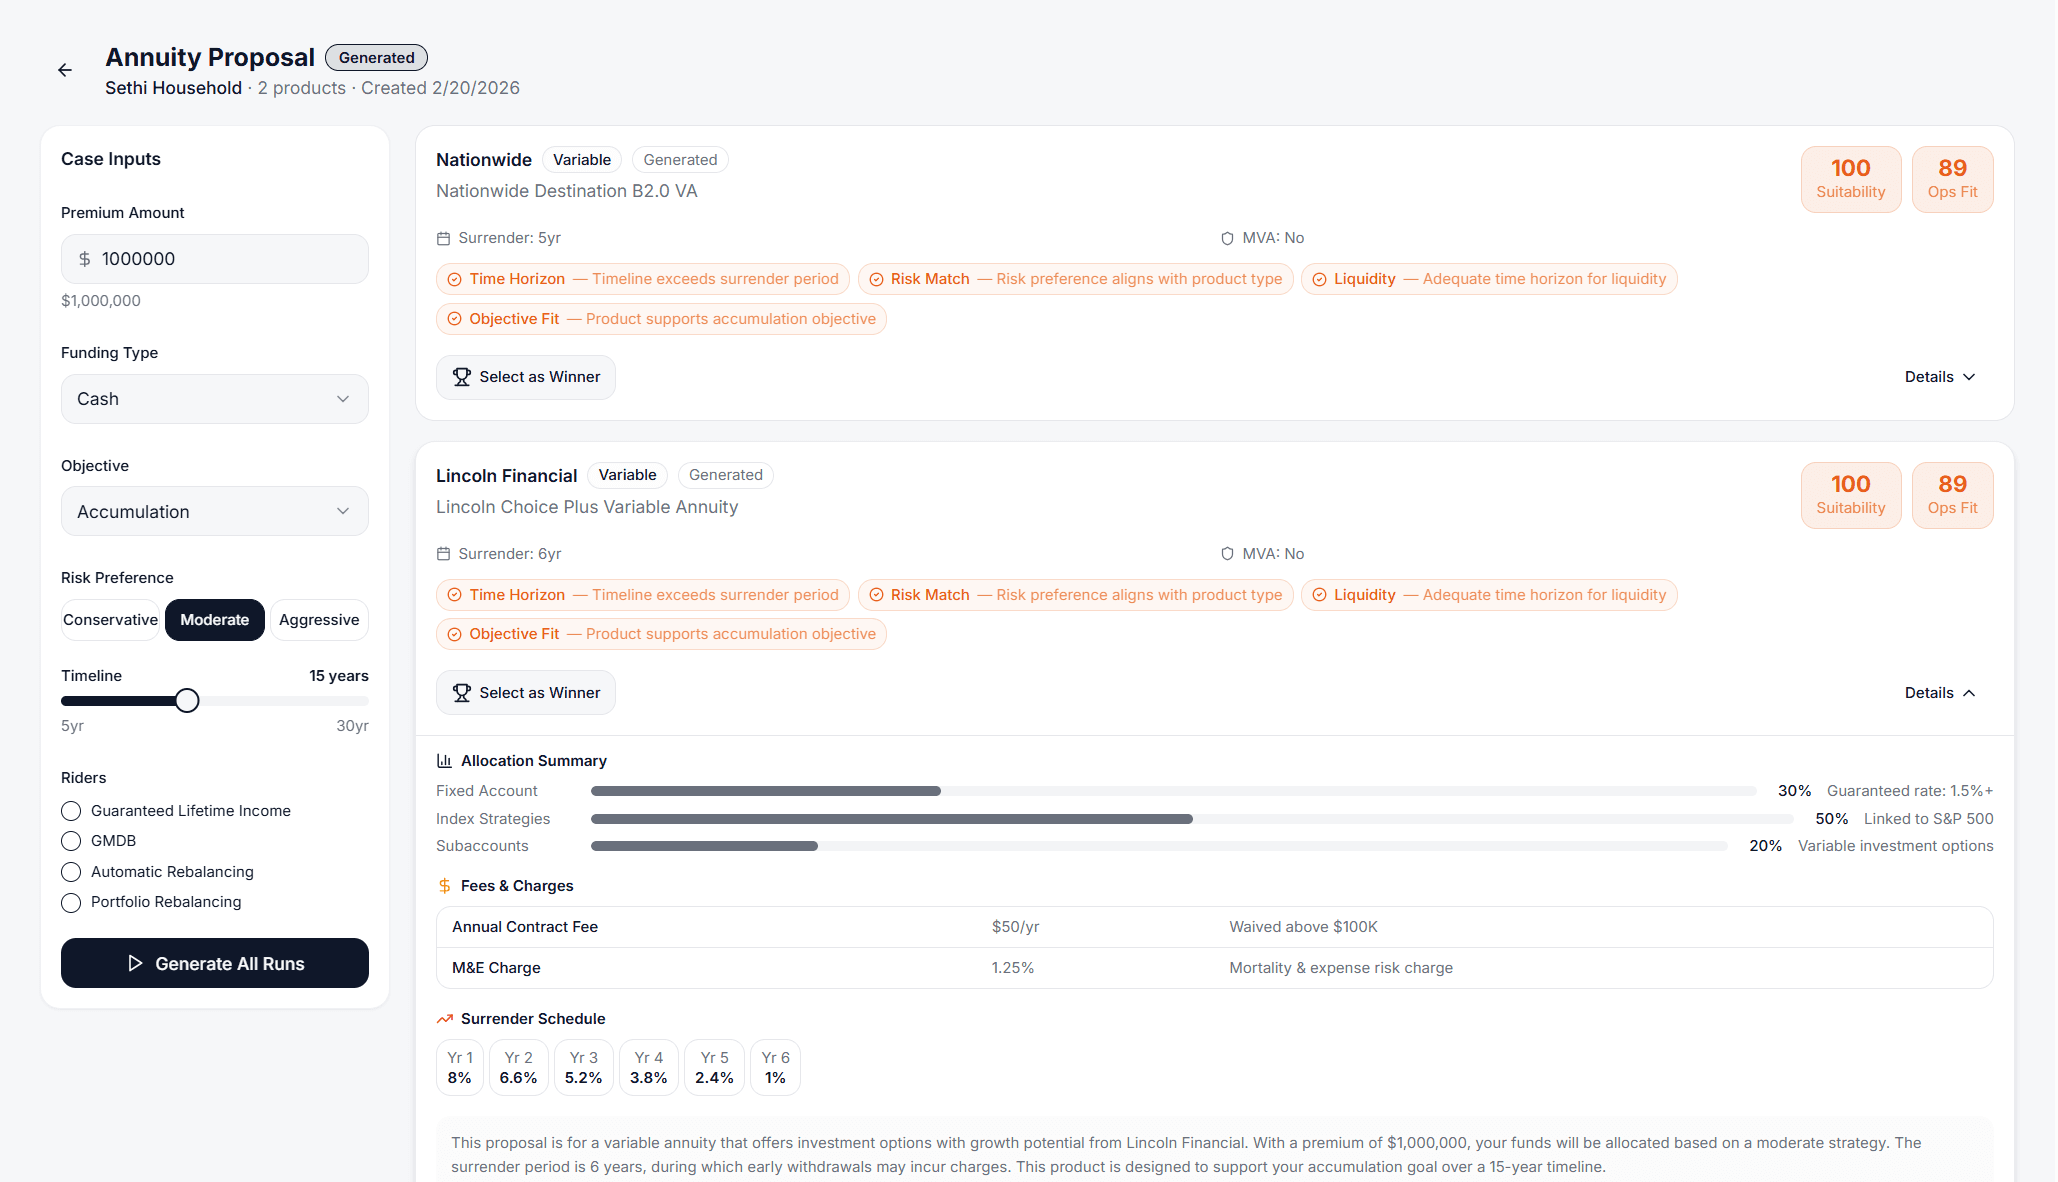Set risk preference to Conservative
This screenshot has height=1182, width=2058.
[110, 620]
